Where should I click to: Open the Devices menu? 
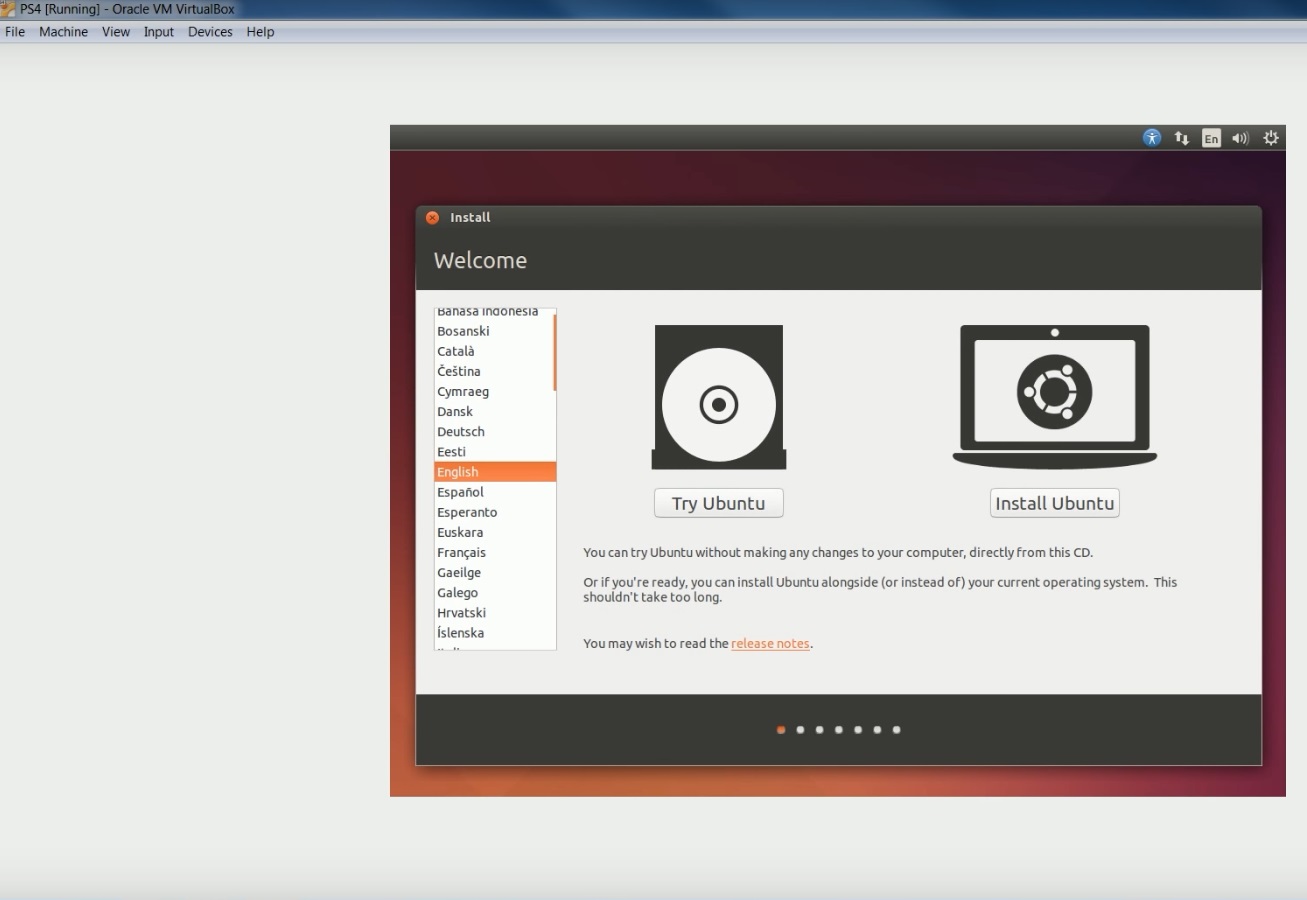click(x=210, y=32)
